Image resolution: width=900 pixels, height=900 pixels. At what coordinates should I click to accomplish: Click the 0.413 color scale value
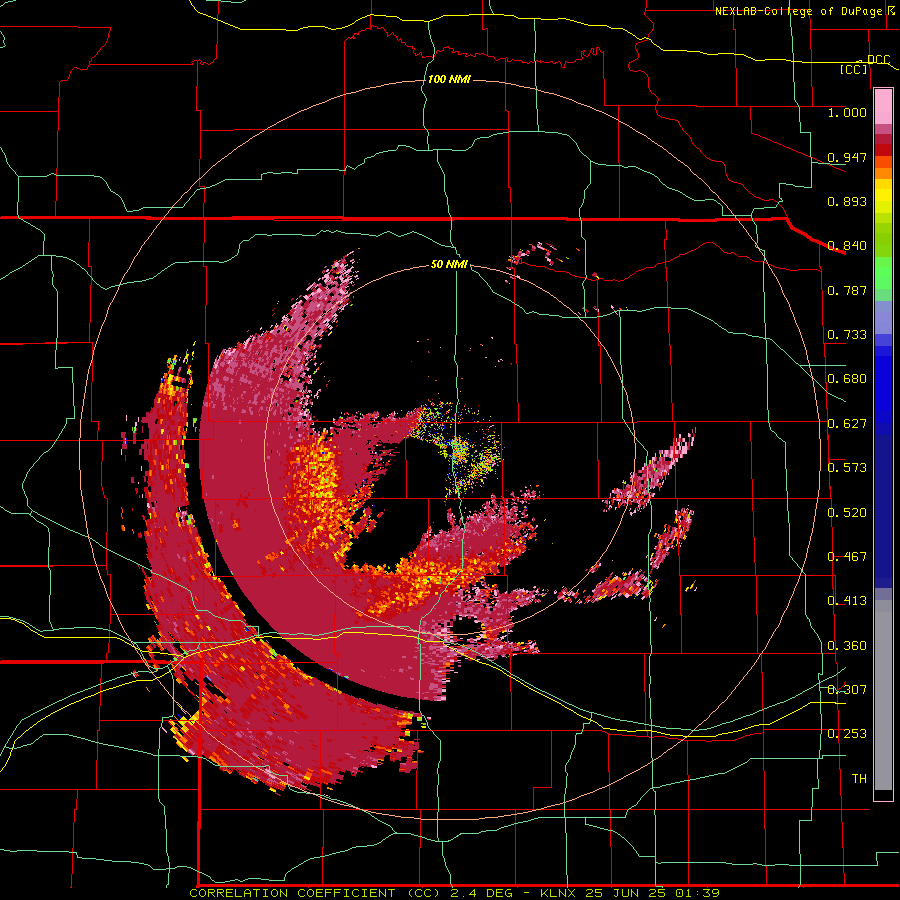coord(847,601)
